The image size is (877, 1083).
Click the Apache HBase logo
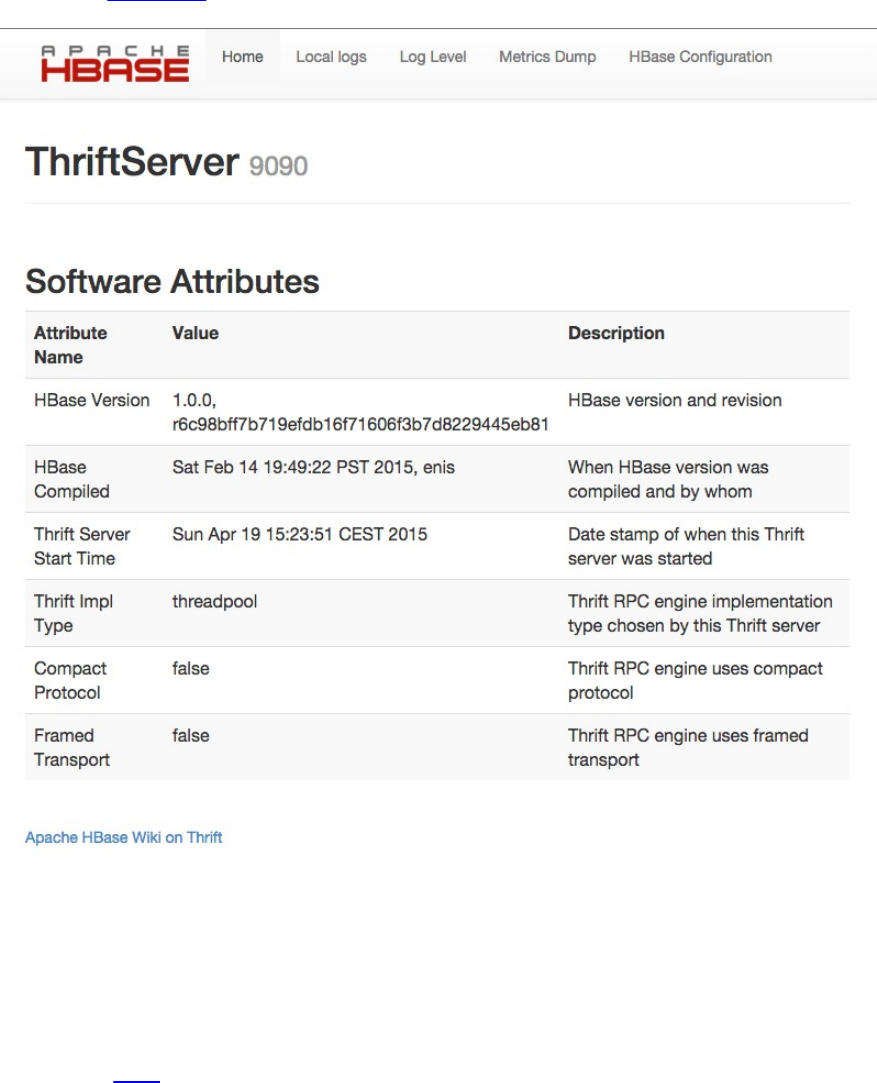pos(115,64)
